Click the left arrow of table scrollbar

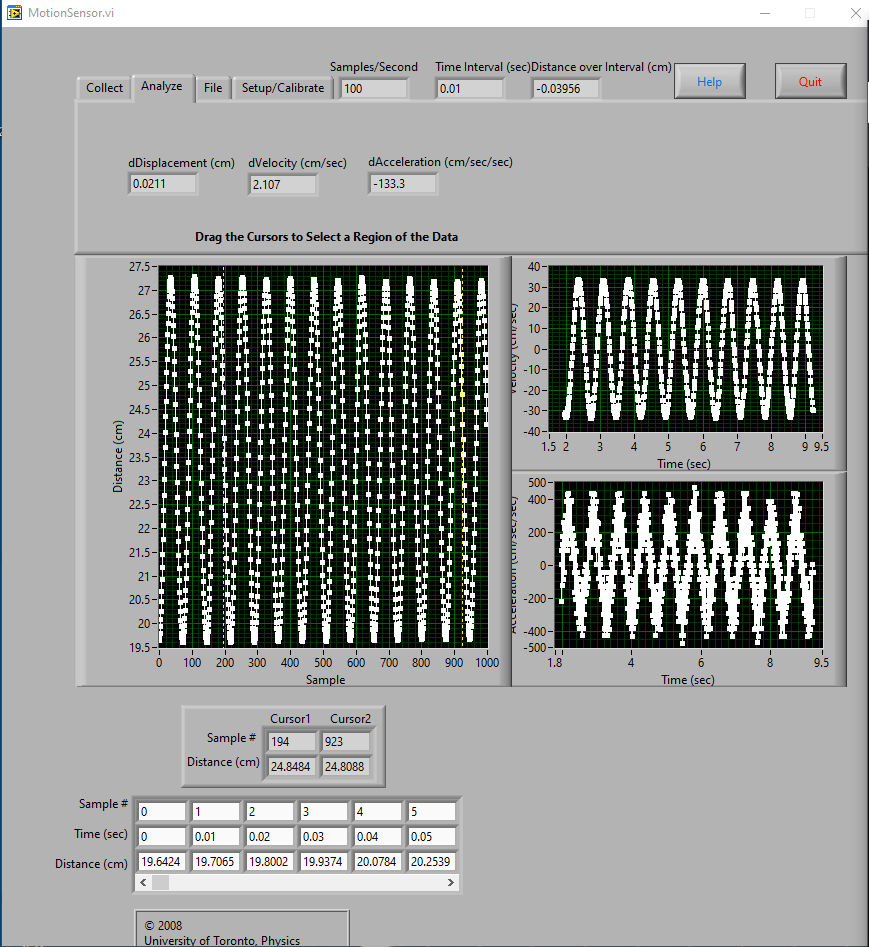point(143,882)
